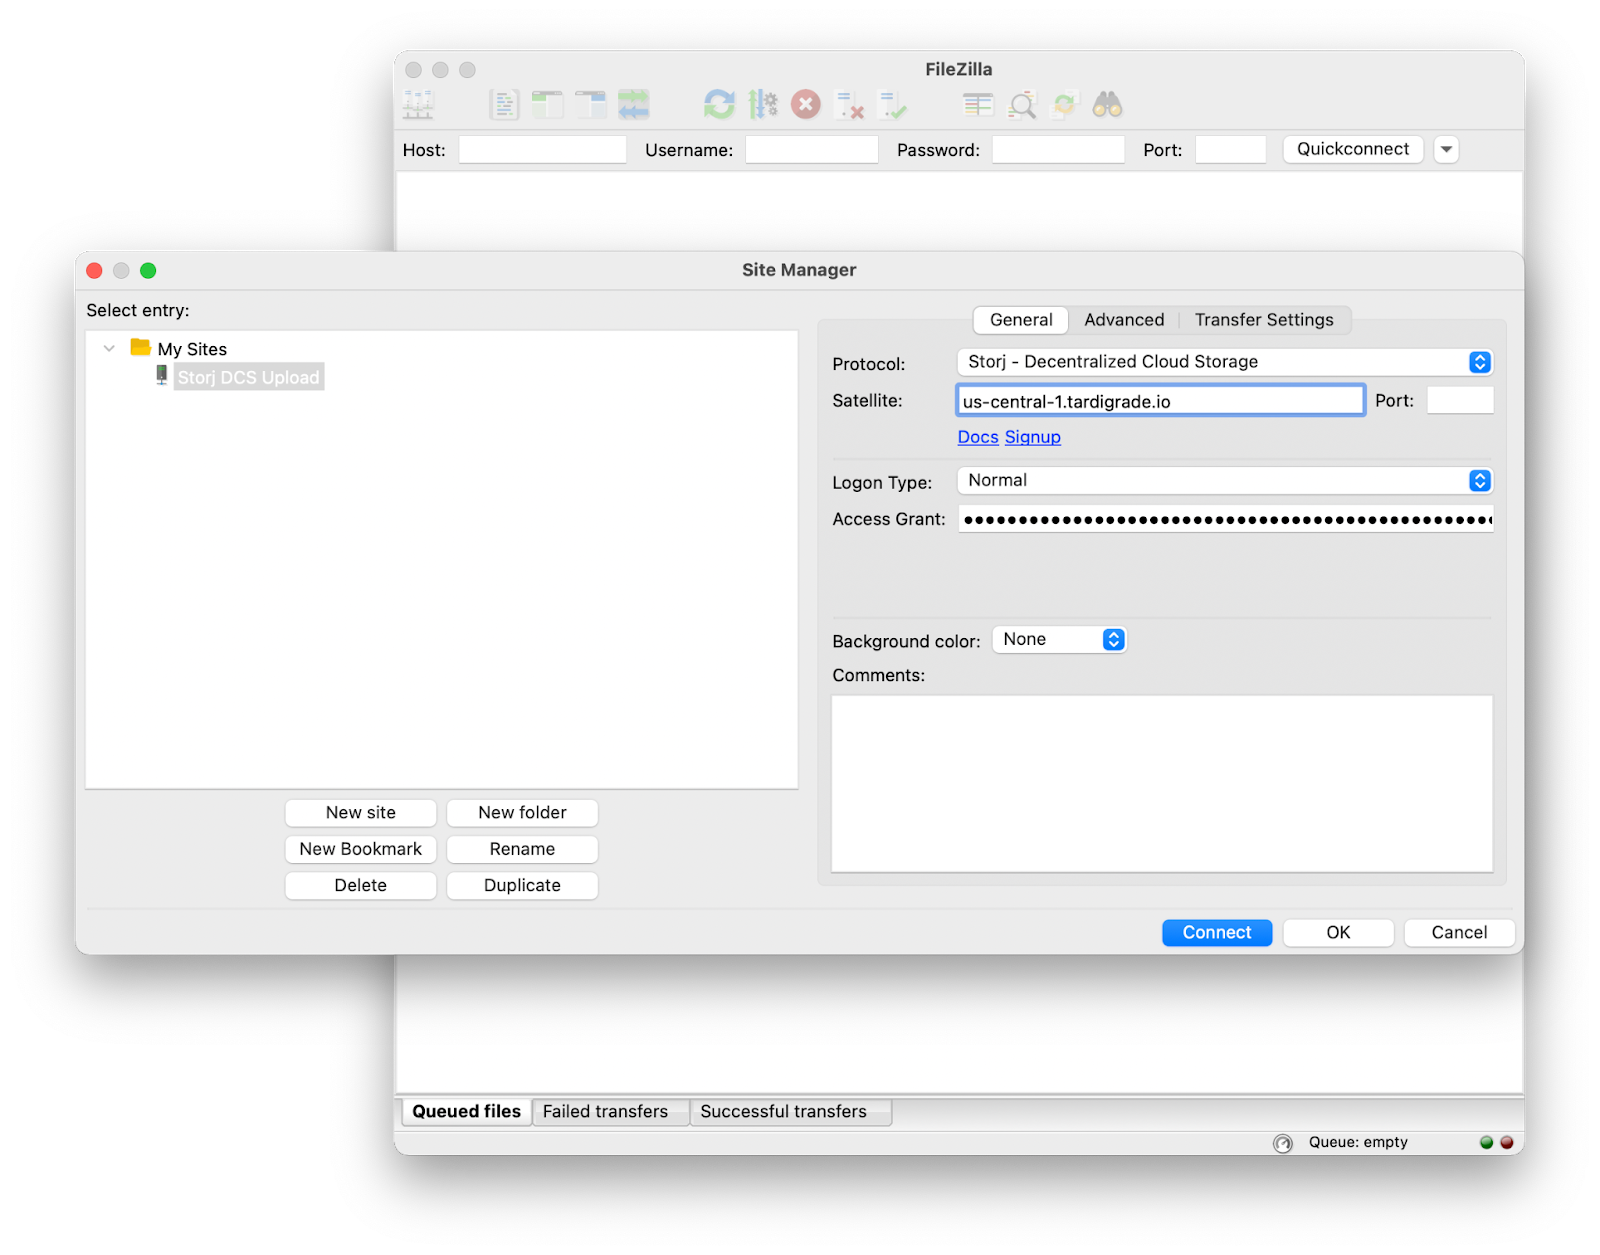This screenshot has width=1600, height=1255.
Task: Click the New folder button
Action: coord(522,813)
